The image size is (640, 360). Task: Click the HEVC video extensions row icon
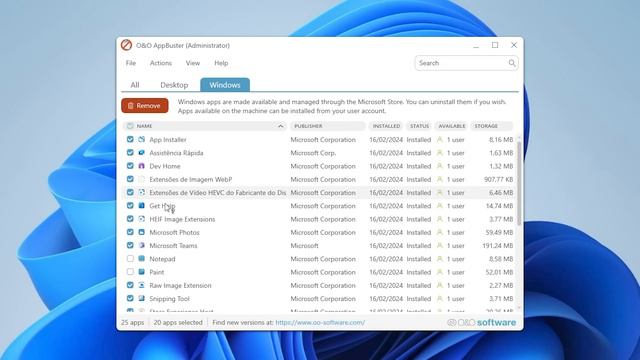tap(142, 193)
